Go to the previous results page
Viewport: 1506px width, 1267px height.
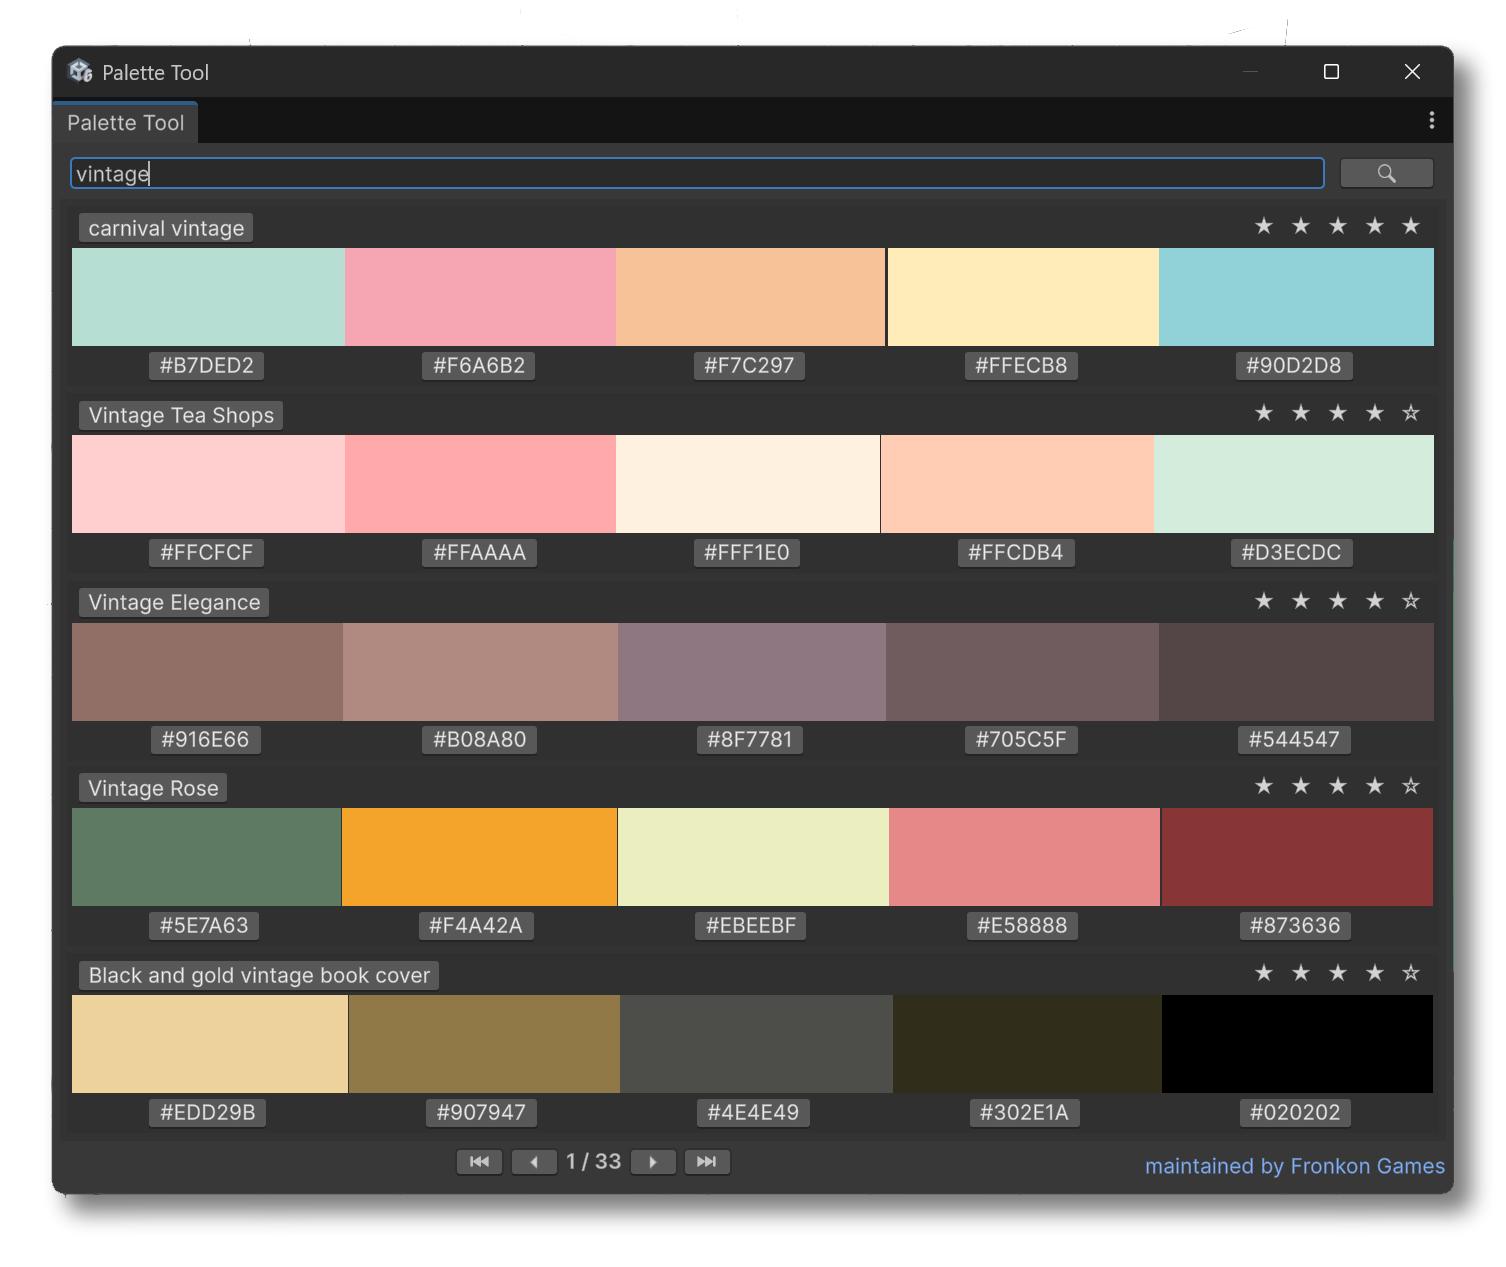[534, 1161]
